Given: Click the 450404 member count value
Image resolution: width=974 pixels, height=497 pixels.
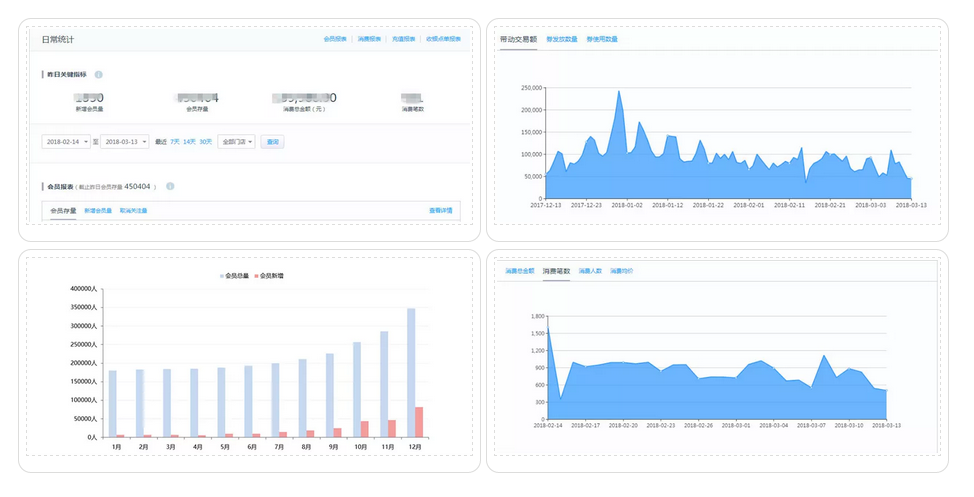Looking at the screenshot, I should (137, 186).
